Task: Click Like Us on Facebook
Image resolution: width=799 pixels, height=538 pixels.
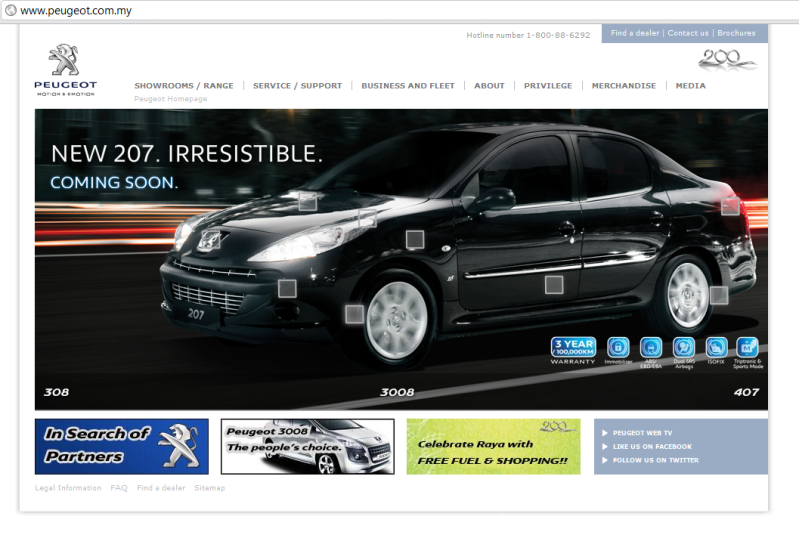Action: coord(652,446)
